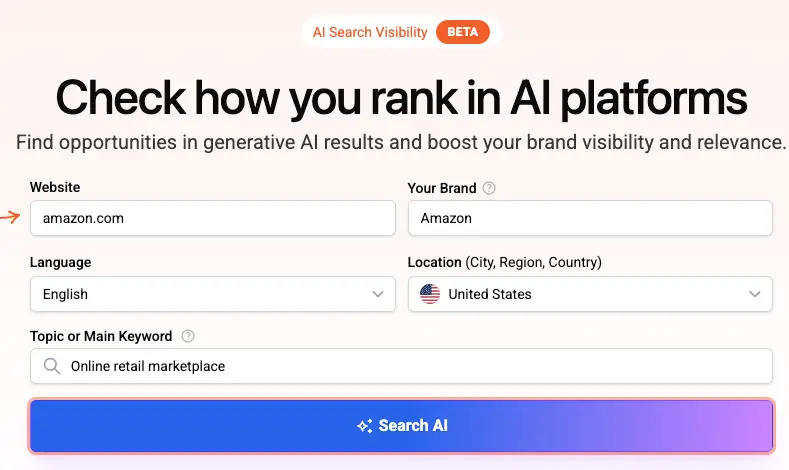Expand the Language dropdown chevron

(x=377, y=294)
